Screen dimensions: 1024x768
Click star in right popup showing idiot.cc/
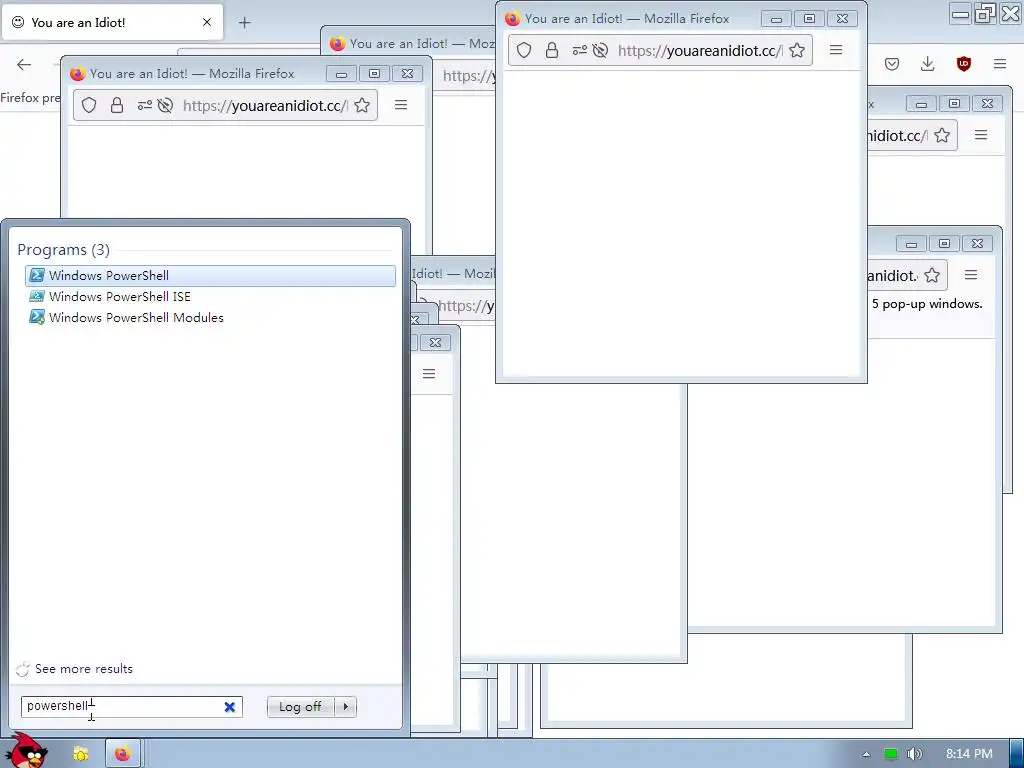942,135
